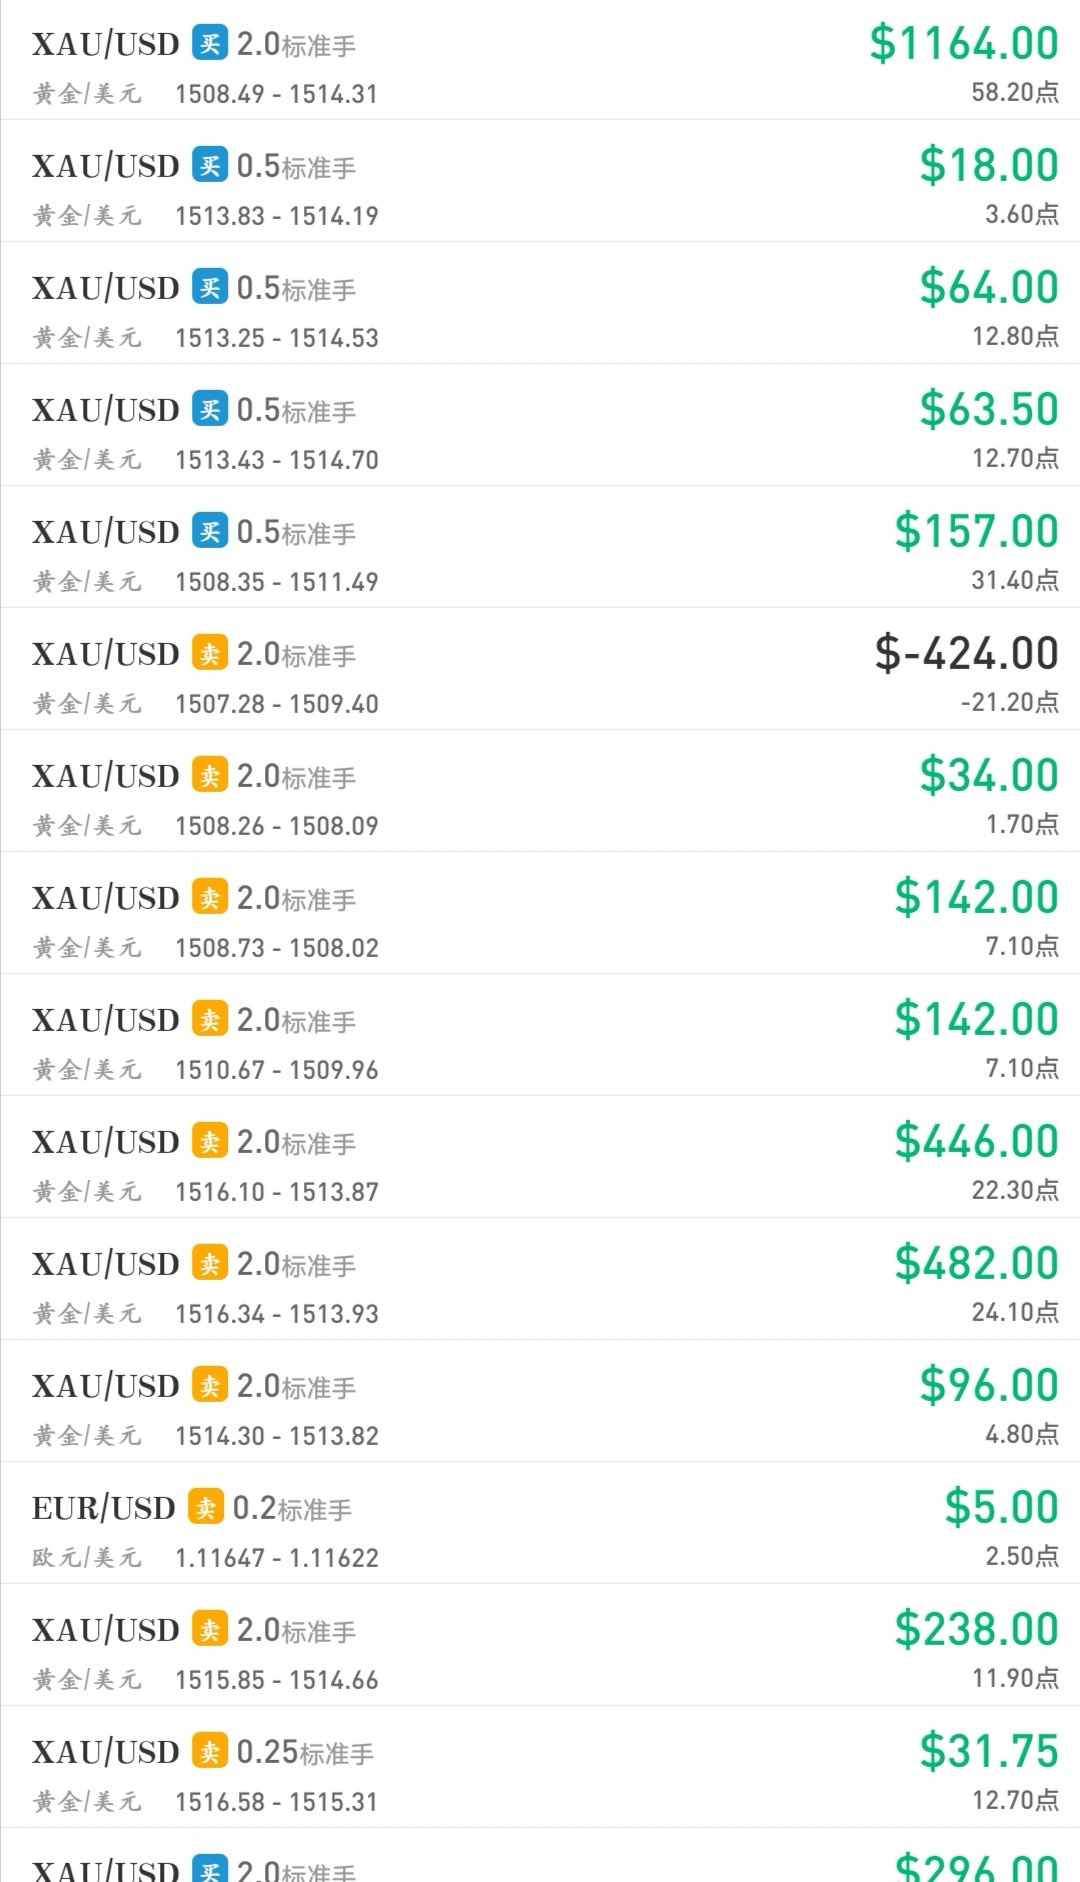This screenshot has height=1882, width=1080.
Task: Select the partially visible $296.00 bottom trade
Action: coord(540,1856)
